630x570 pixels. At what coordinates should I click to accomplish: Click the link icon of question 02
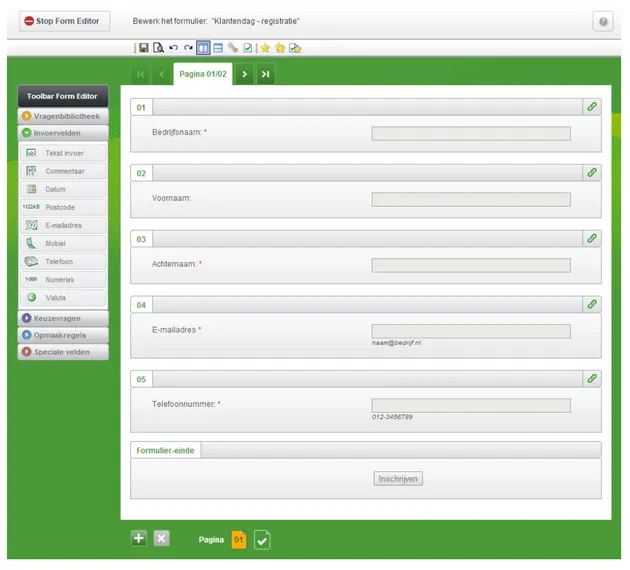(592, 173)
